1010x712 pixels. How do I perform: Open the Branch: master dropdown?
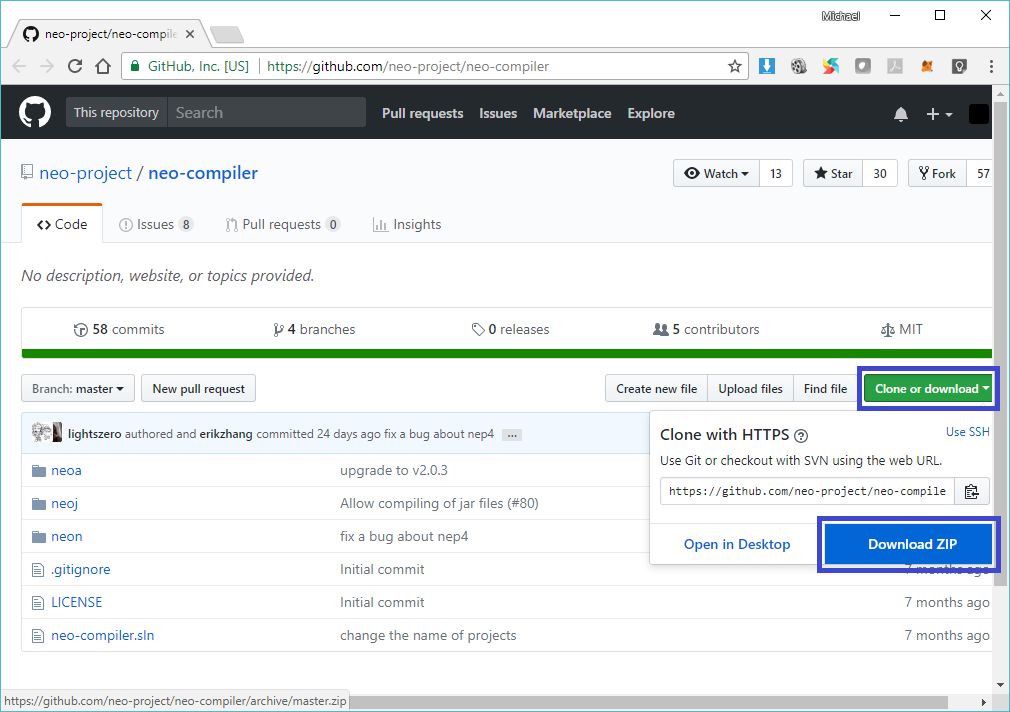pos(78,389)
